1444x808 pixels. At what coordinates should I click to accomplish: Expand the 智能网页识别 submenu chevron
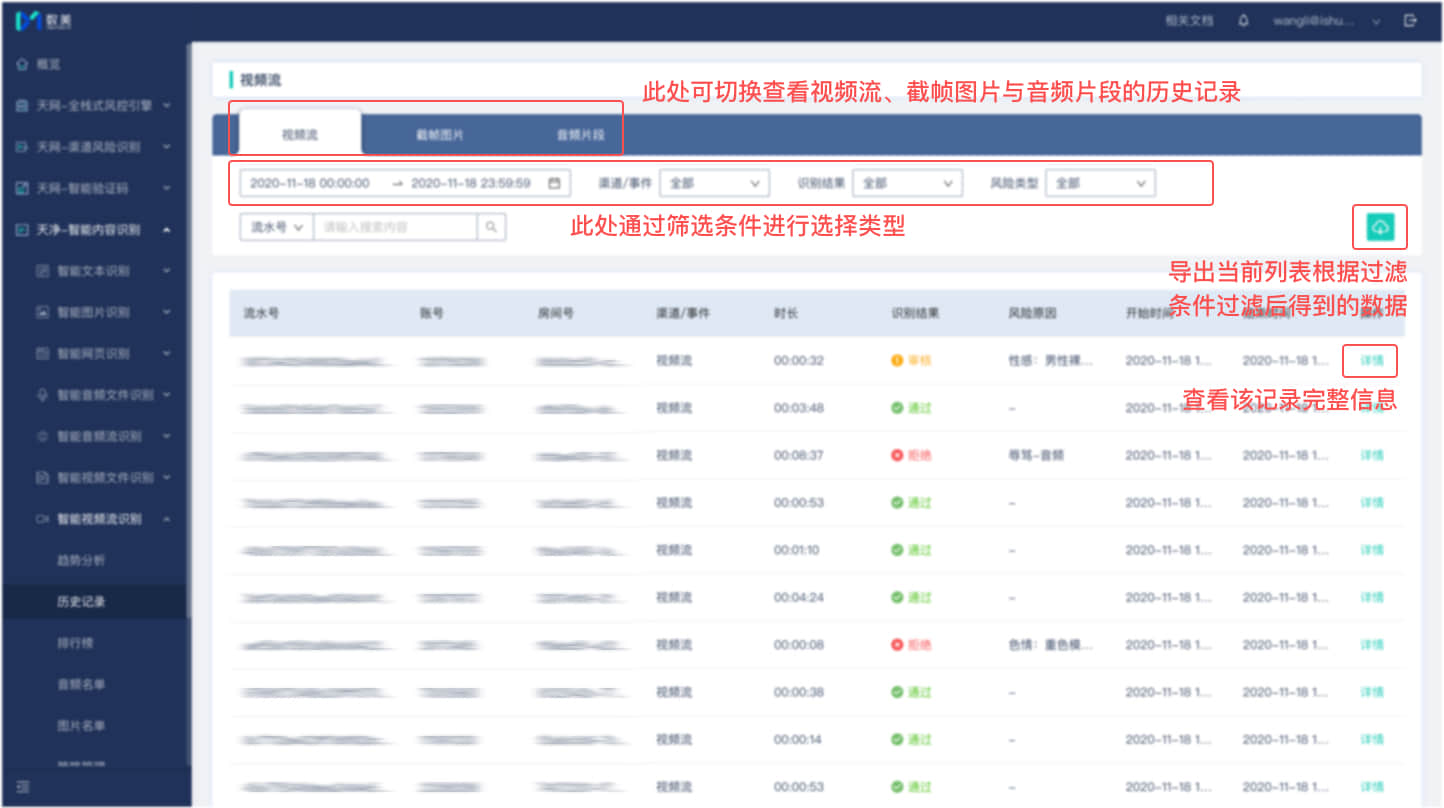coord(166,354)
